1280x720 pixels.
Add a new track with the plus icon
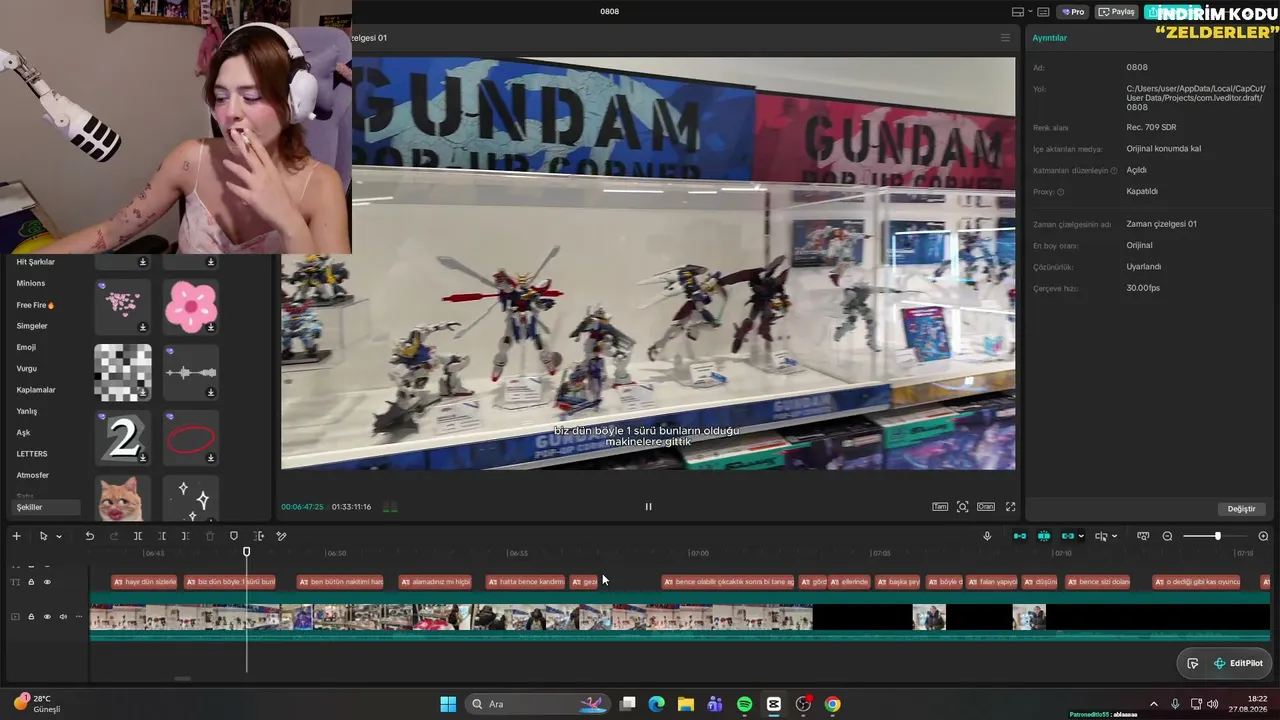(x=16, y=536)
